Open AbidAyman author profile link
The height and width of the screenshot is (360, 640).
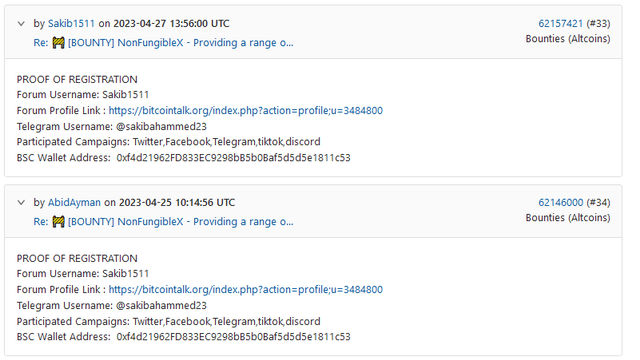[74, 202]
